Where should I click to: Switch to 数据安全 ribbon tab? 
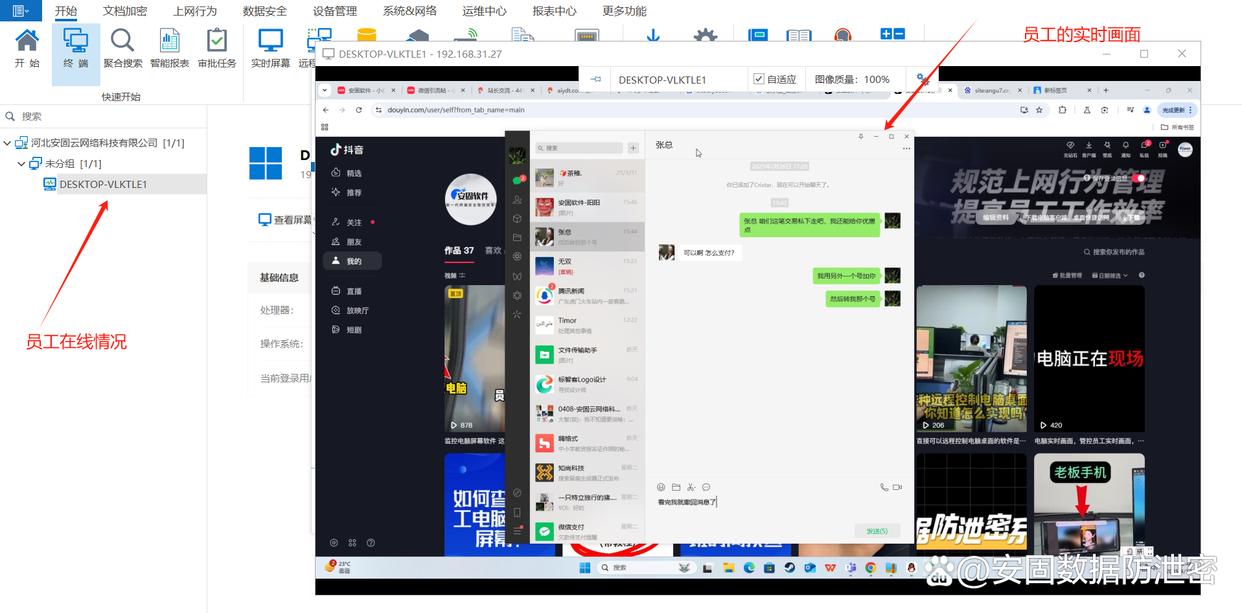click(x=264, y=11)
